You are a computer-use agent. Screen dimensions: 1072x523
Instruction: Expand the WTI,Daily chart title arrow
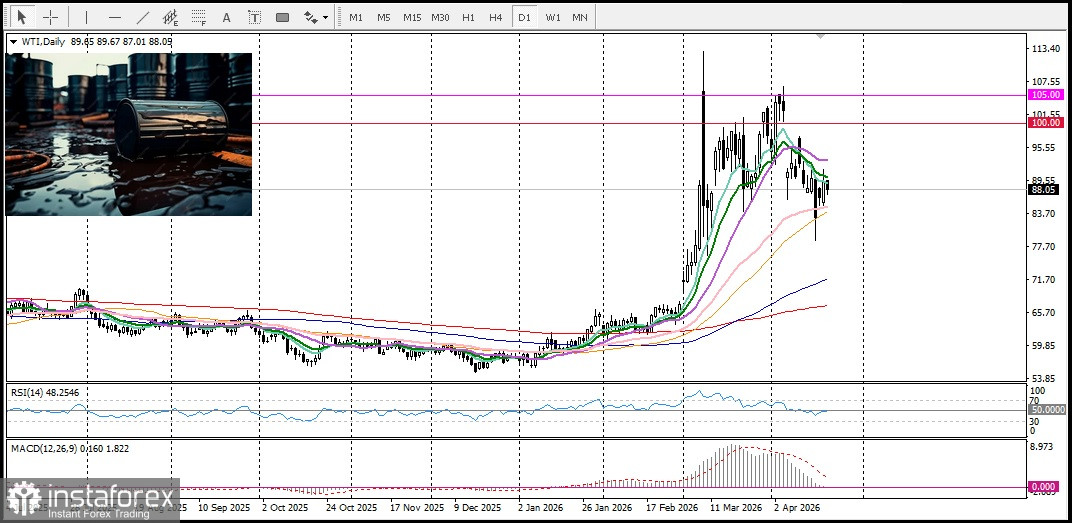[x=13, y=42]
